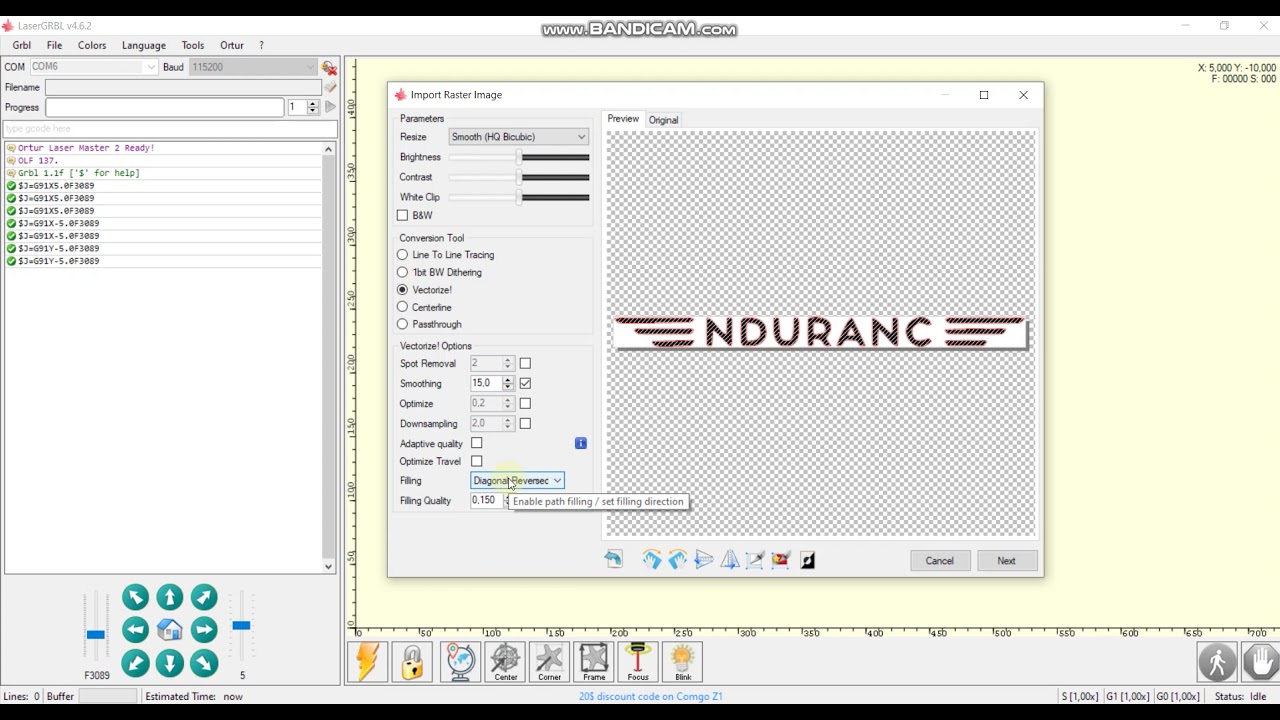
Task: Select the Passthrough radio button
Action: pos(402,324)
